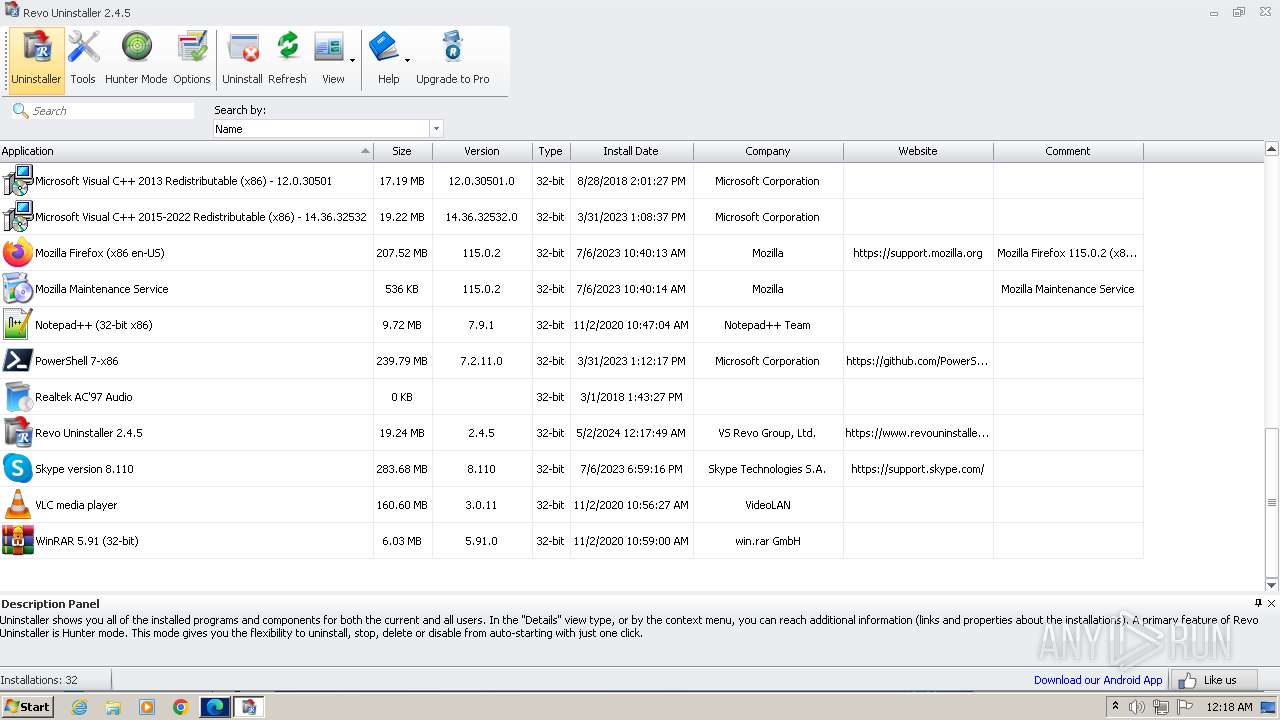Open Windows Media Player from taskbar
The image size is (1280, 720).
[147, 707]
